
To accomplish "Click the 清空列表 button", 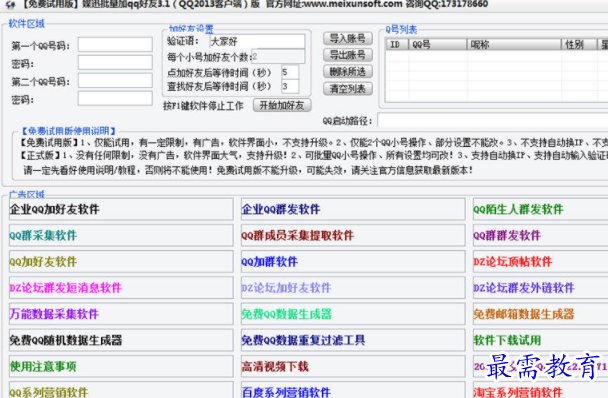I will [348, 89].
